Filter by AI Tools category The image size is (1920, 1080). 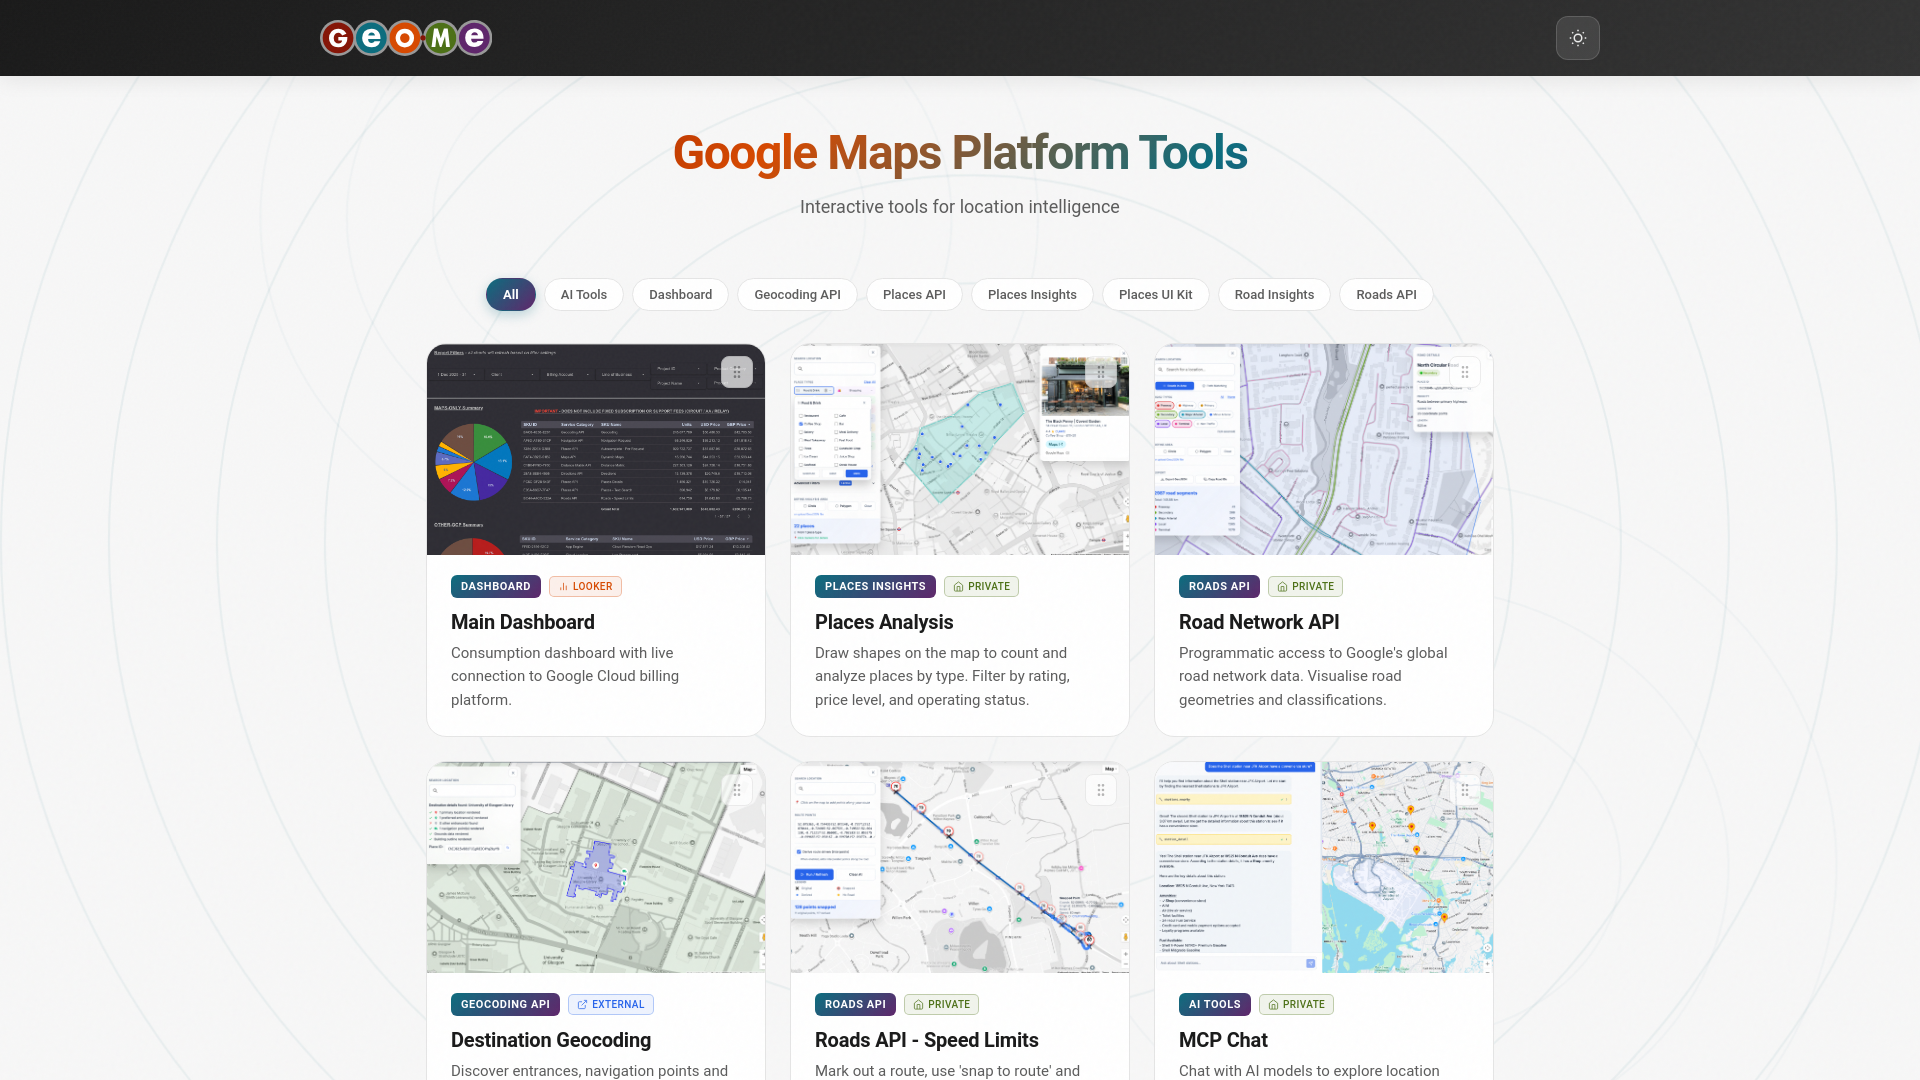583,294
